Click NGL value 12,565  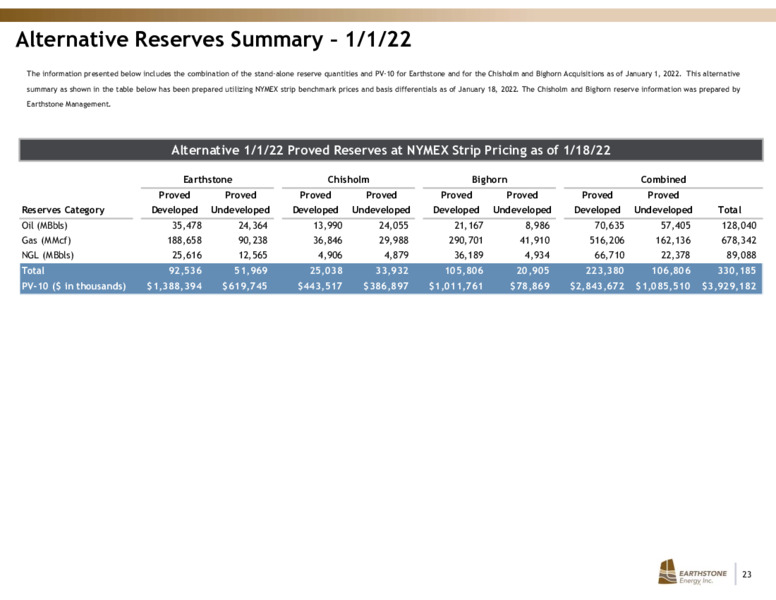click(x=253, y=255)
